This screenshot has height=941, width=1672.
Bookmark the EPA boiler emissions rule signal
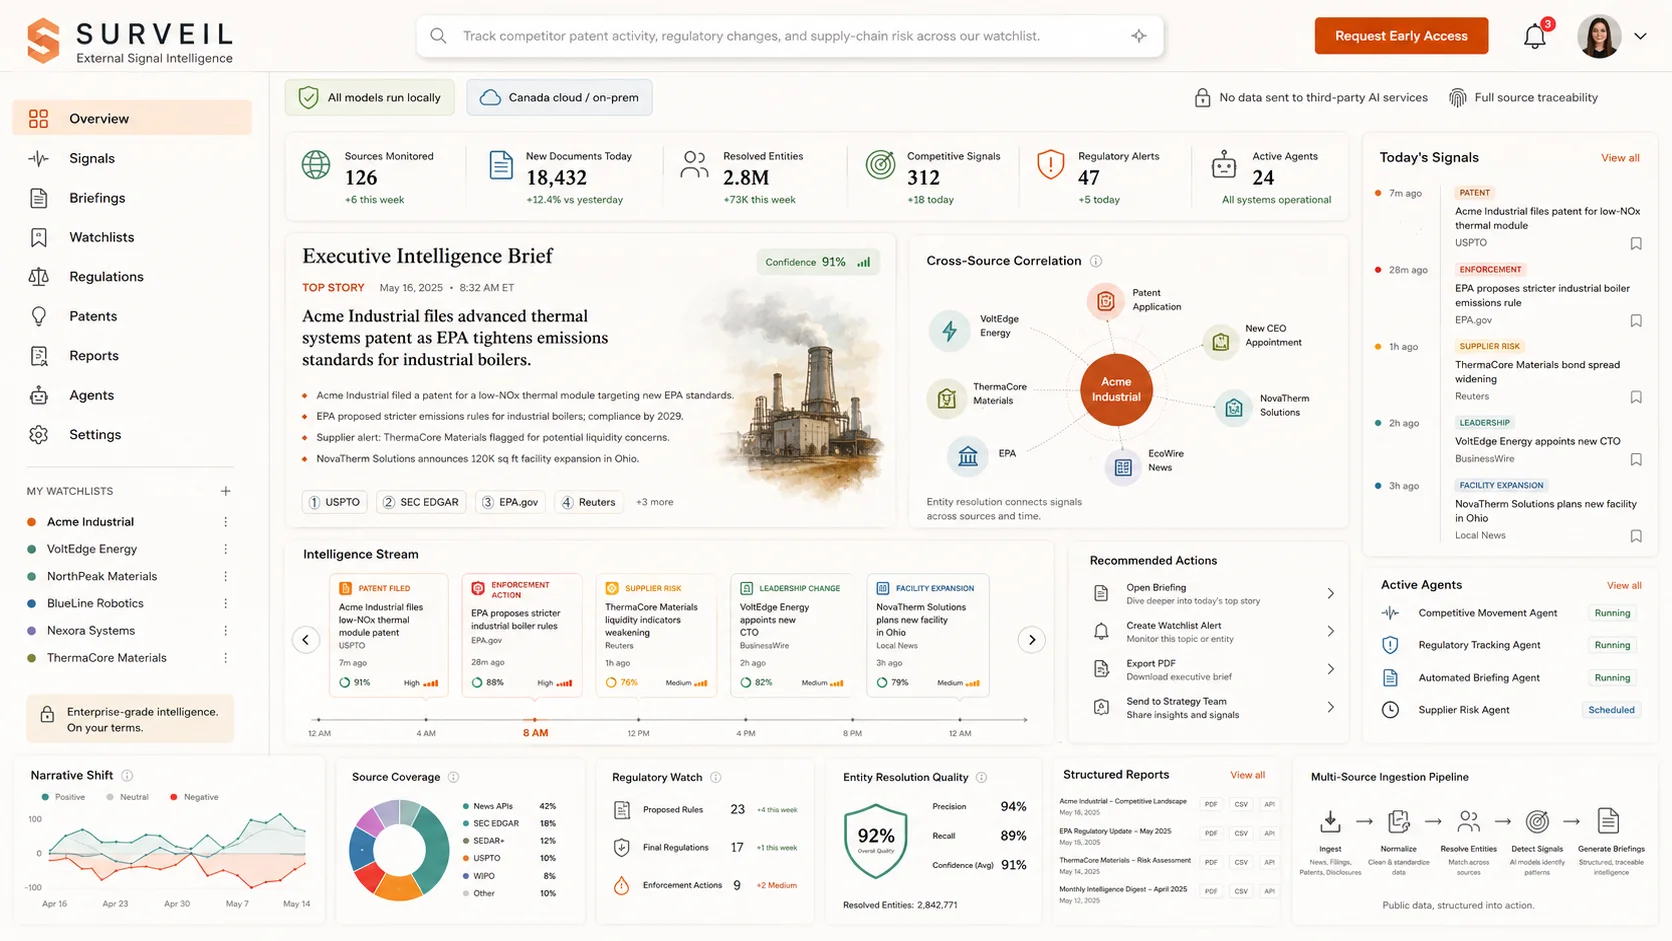(x=1636, y=321)
